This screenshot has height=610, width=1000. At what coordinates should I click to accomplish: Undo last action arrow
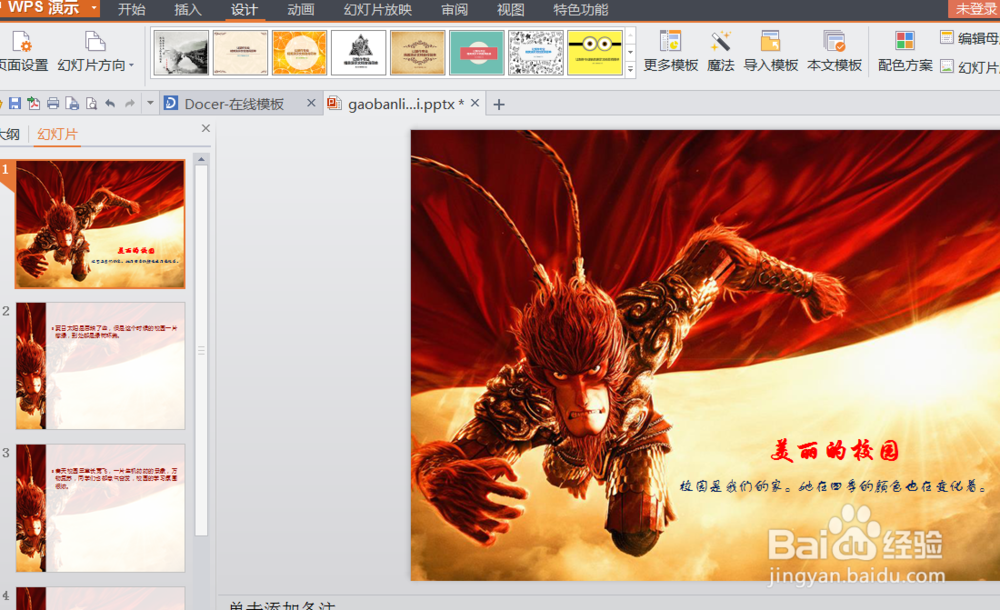(x=110, y=103)
